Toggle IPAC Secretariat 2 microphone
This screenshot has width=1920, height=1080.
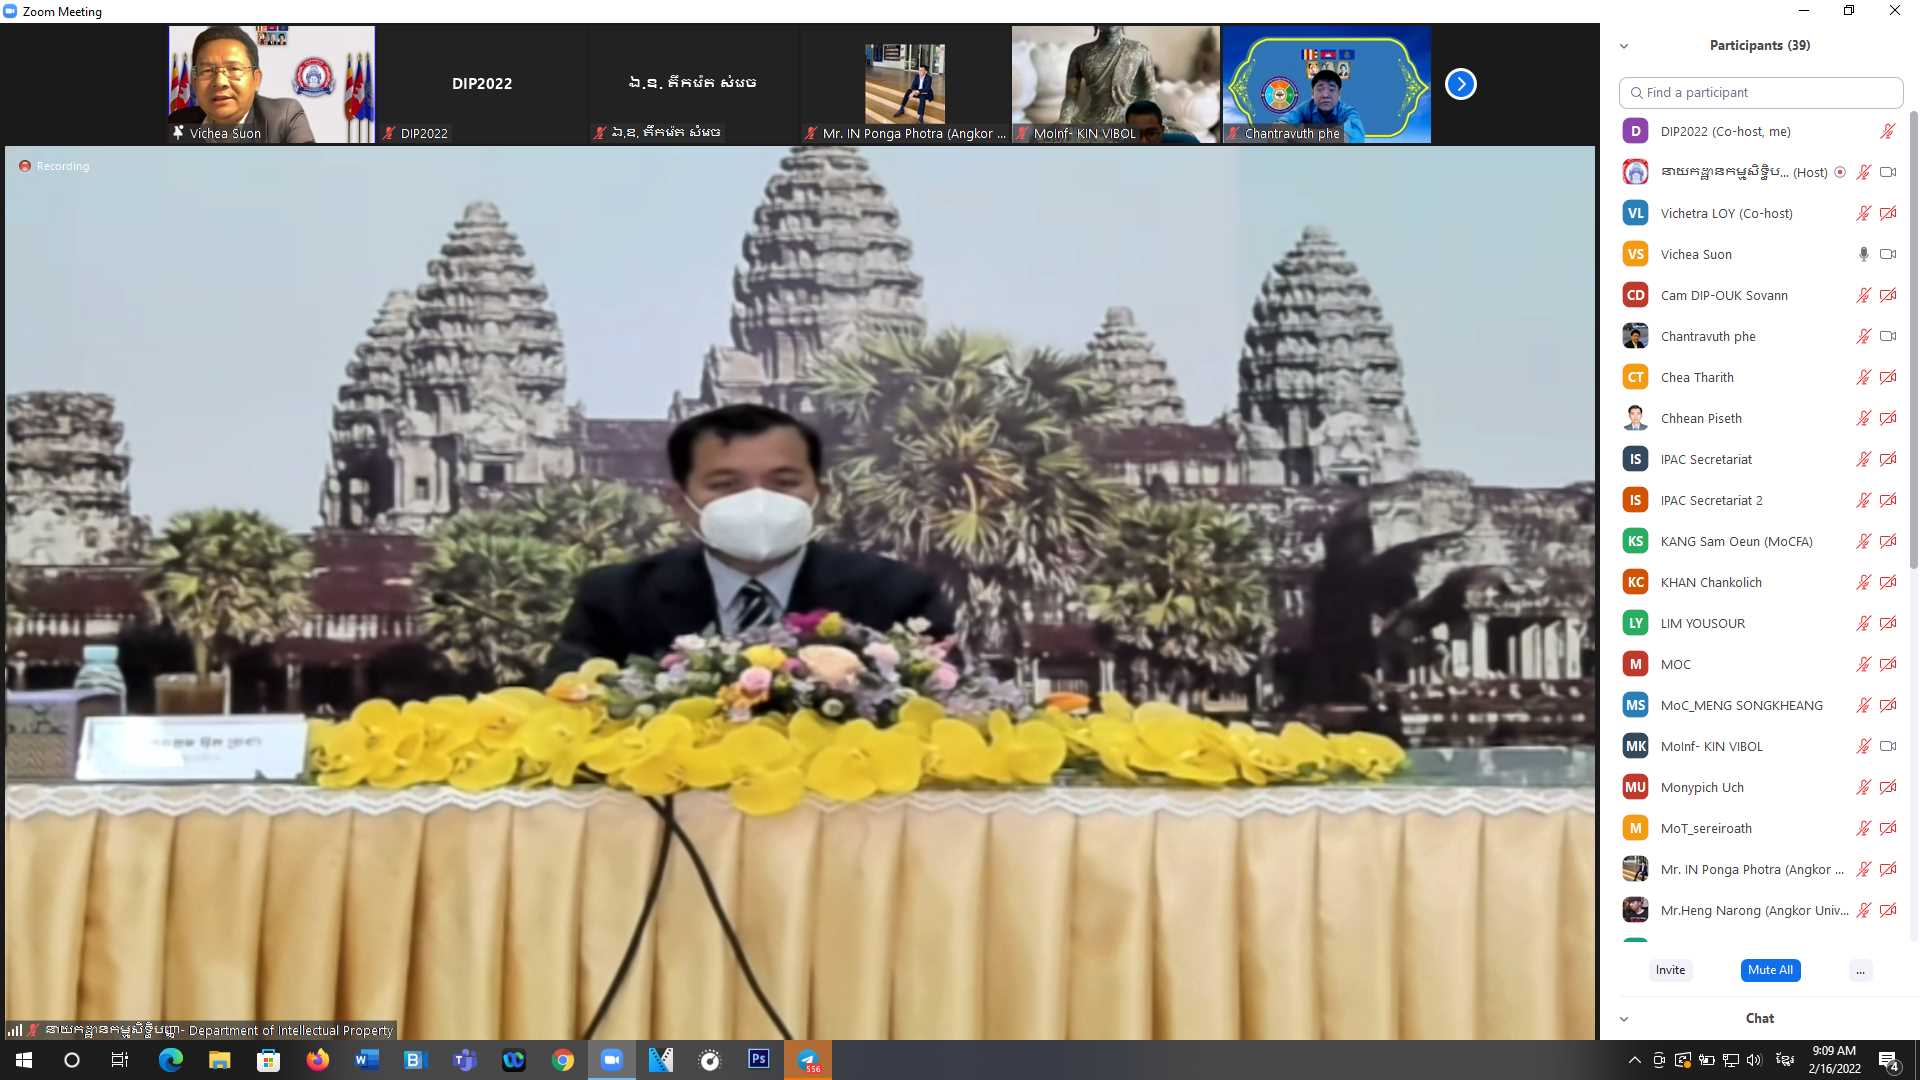pyautogui.click(x=1863, y=500)
